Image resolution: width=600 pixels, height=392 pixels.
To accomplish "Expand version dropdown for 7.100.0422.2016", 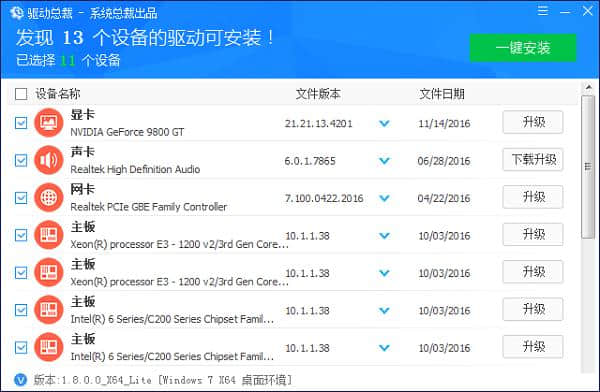I will tap(384, 198).
